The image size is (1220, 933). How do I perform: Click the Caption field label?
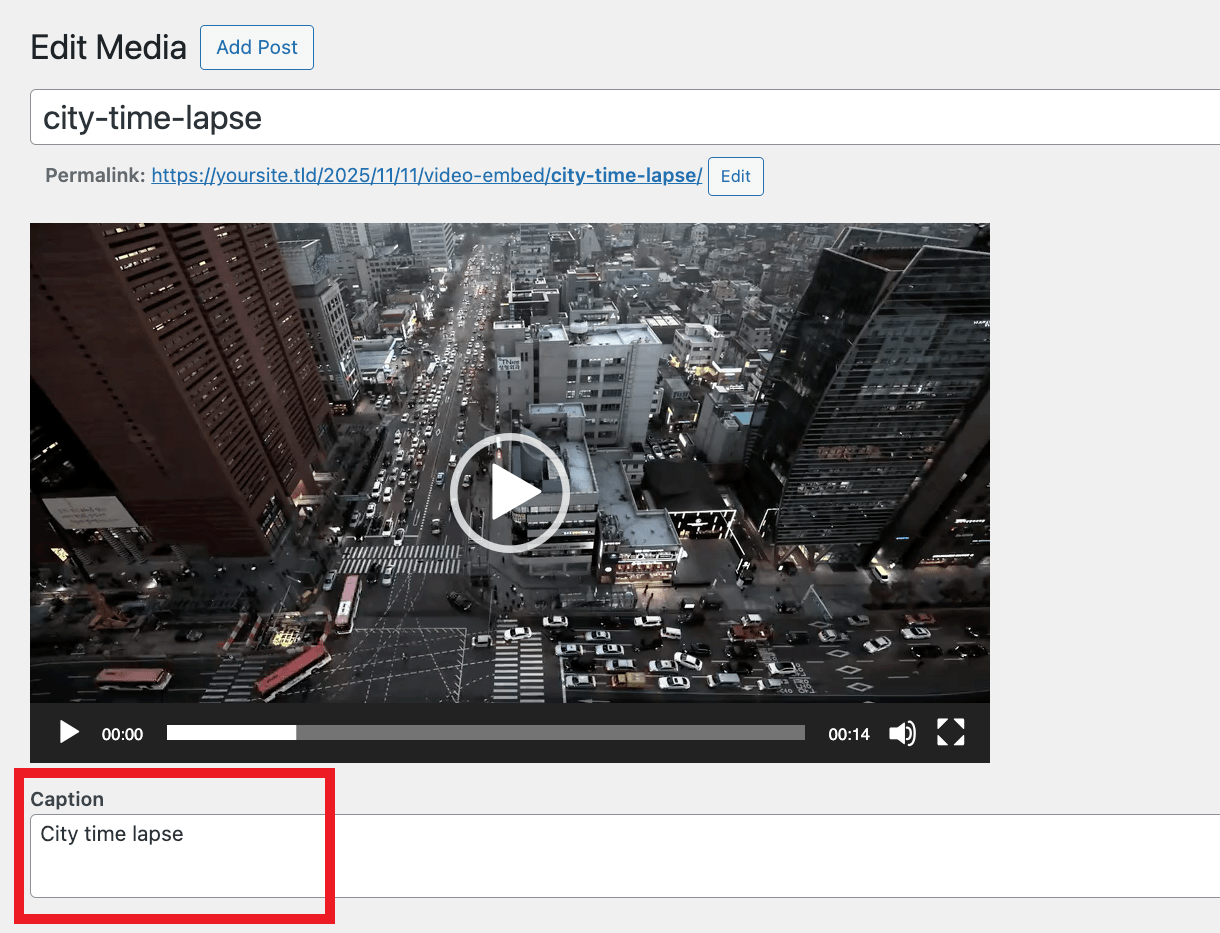click(67, 799)
